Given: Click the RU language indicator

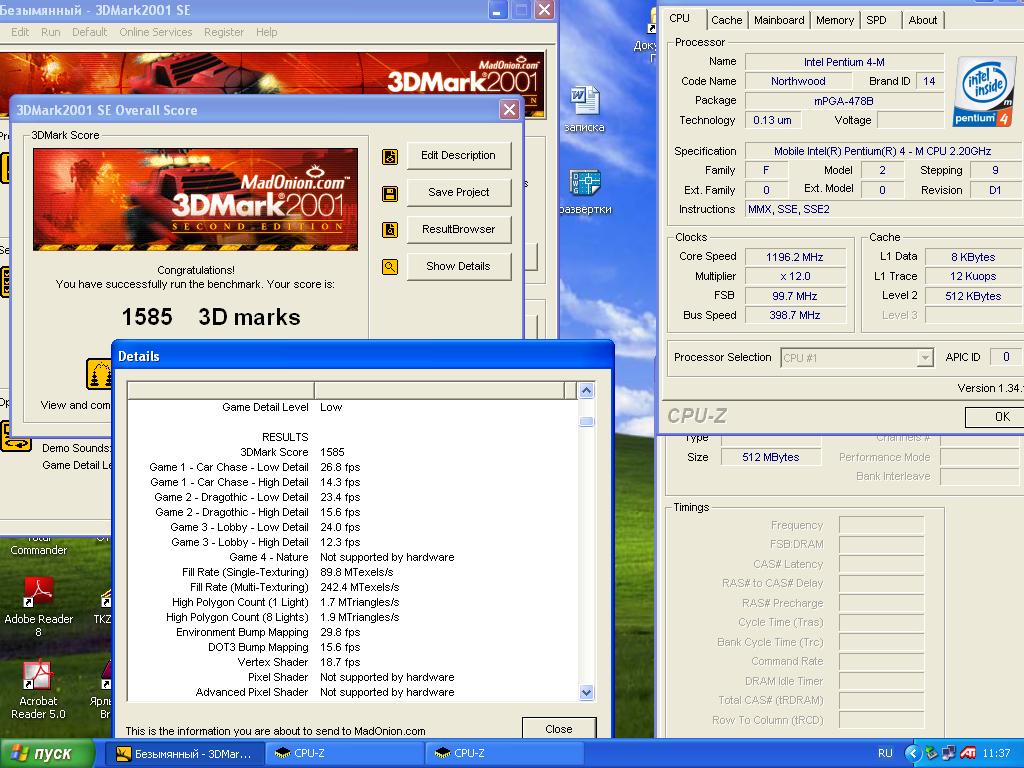Looking at the screenshot, I should (885, 753).
